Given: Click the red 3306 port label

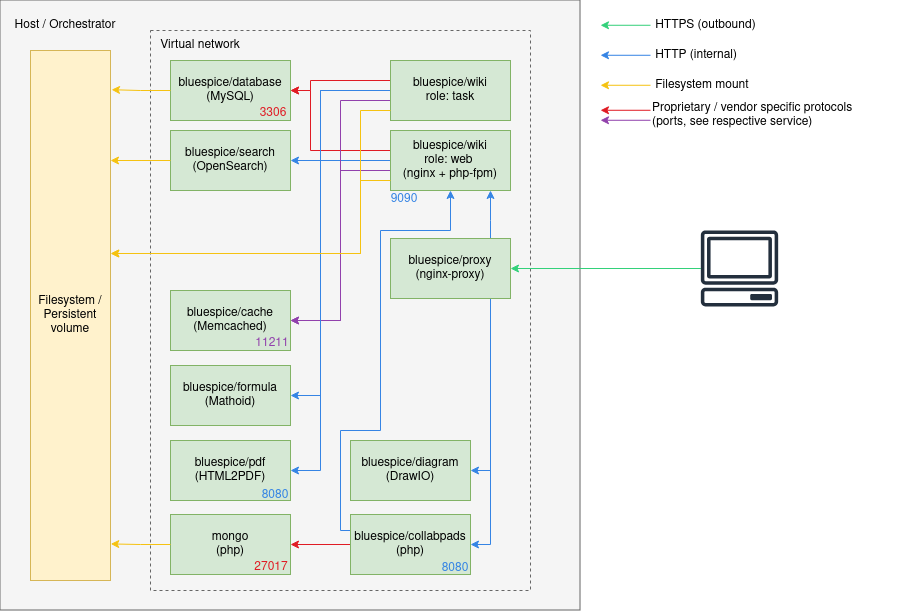Looking at the screenshot, I should click(272, 112).
